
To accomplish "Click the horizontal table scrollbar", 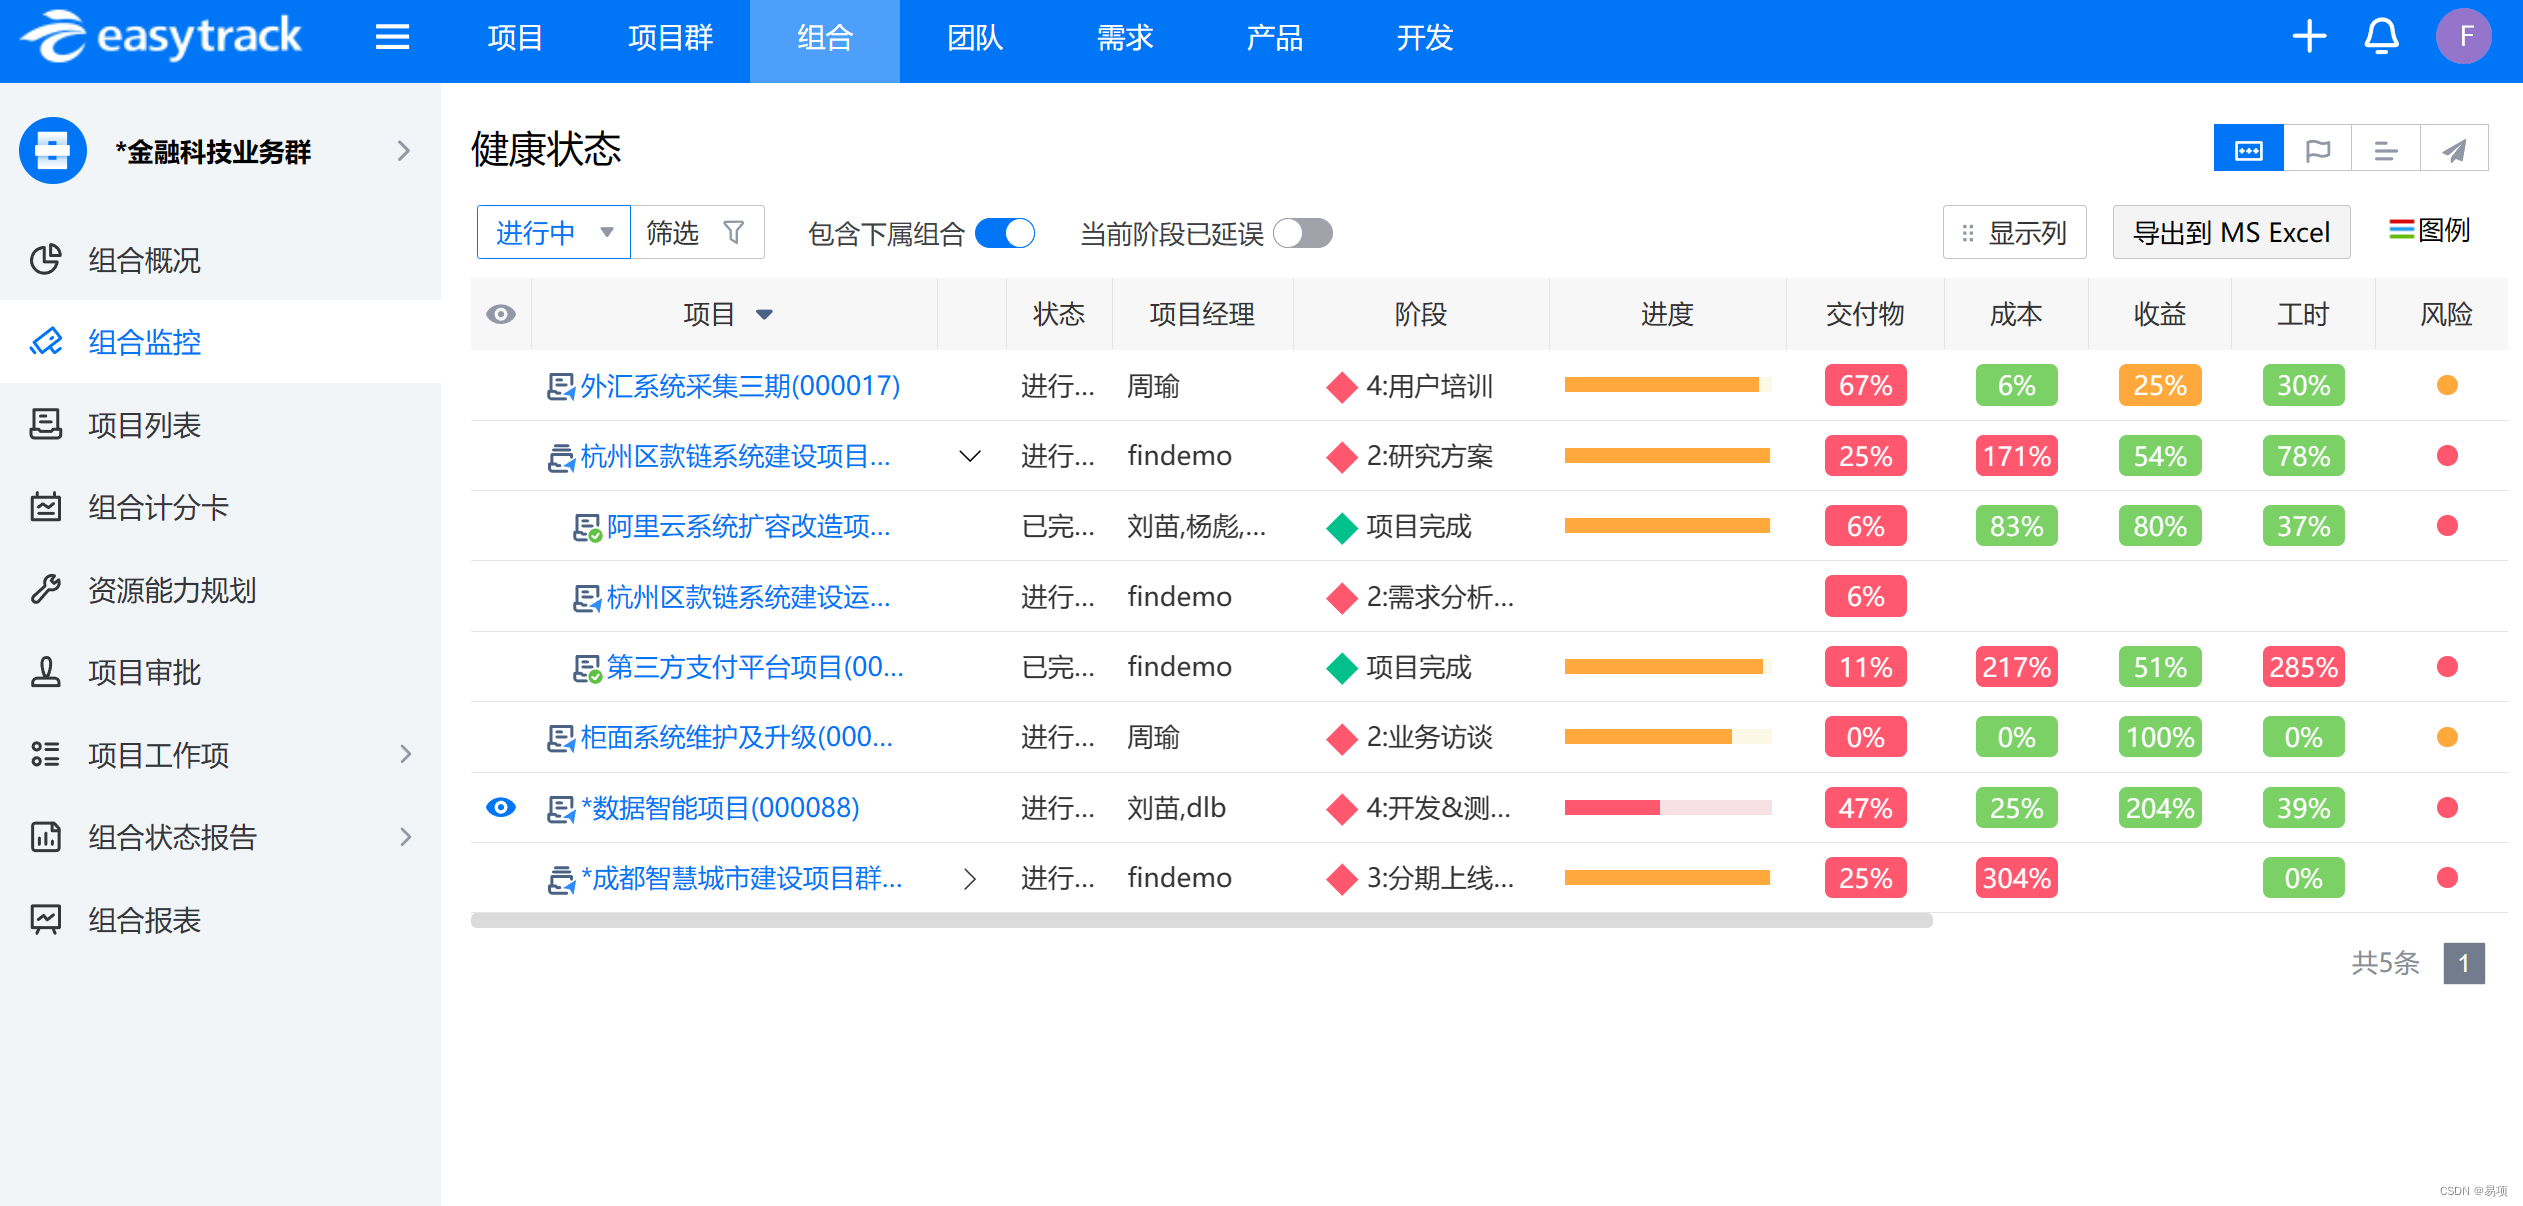I will tap(1201, 921).
